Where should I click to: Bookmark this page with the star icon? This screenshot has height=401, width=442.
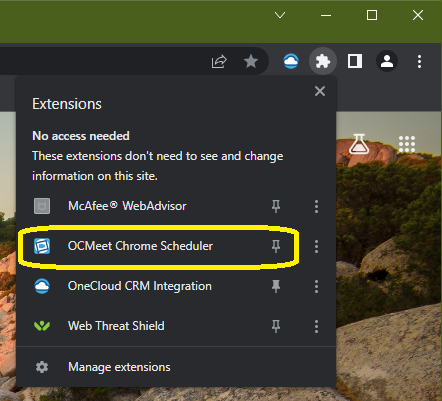click(x=251, y=61)
